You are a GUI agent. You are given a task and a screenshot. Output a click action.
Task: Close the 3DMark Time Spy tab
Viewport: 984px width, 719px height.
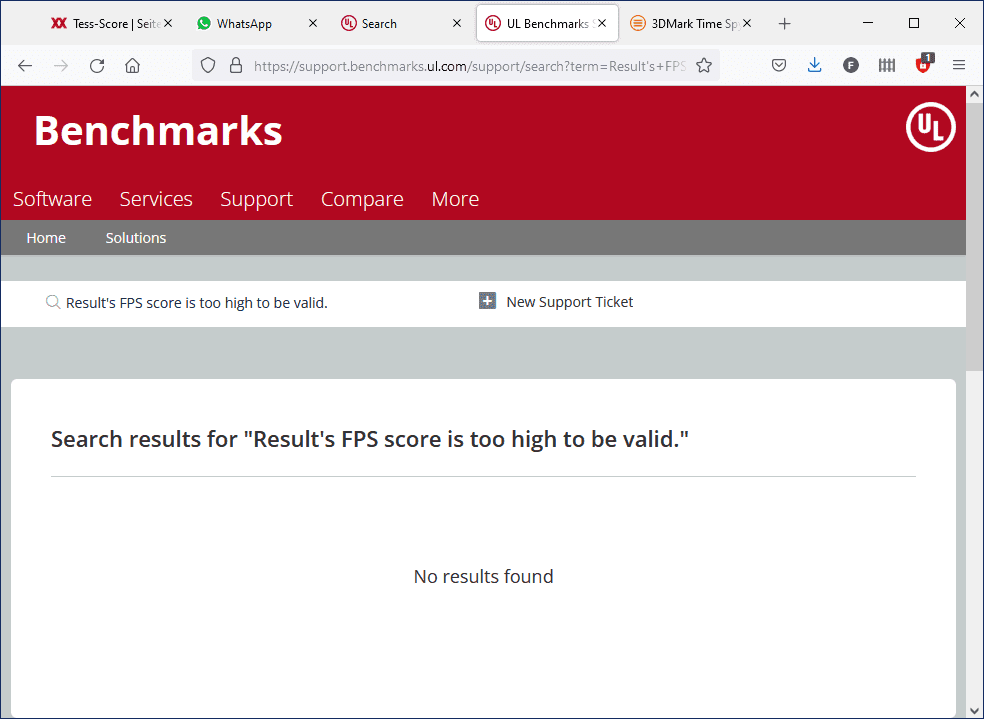(747, 23)
